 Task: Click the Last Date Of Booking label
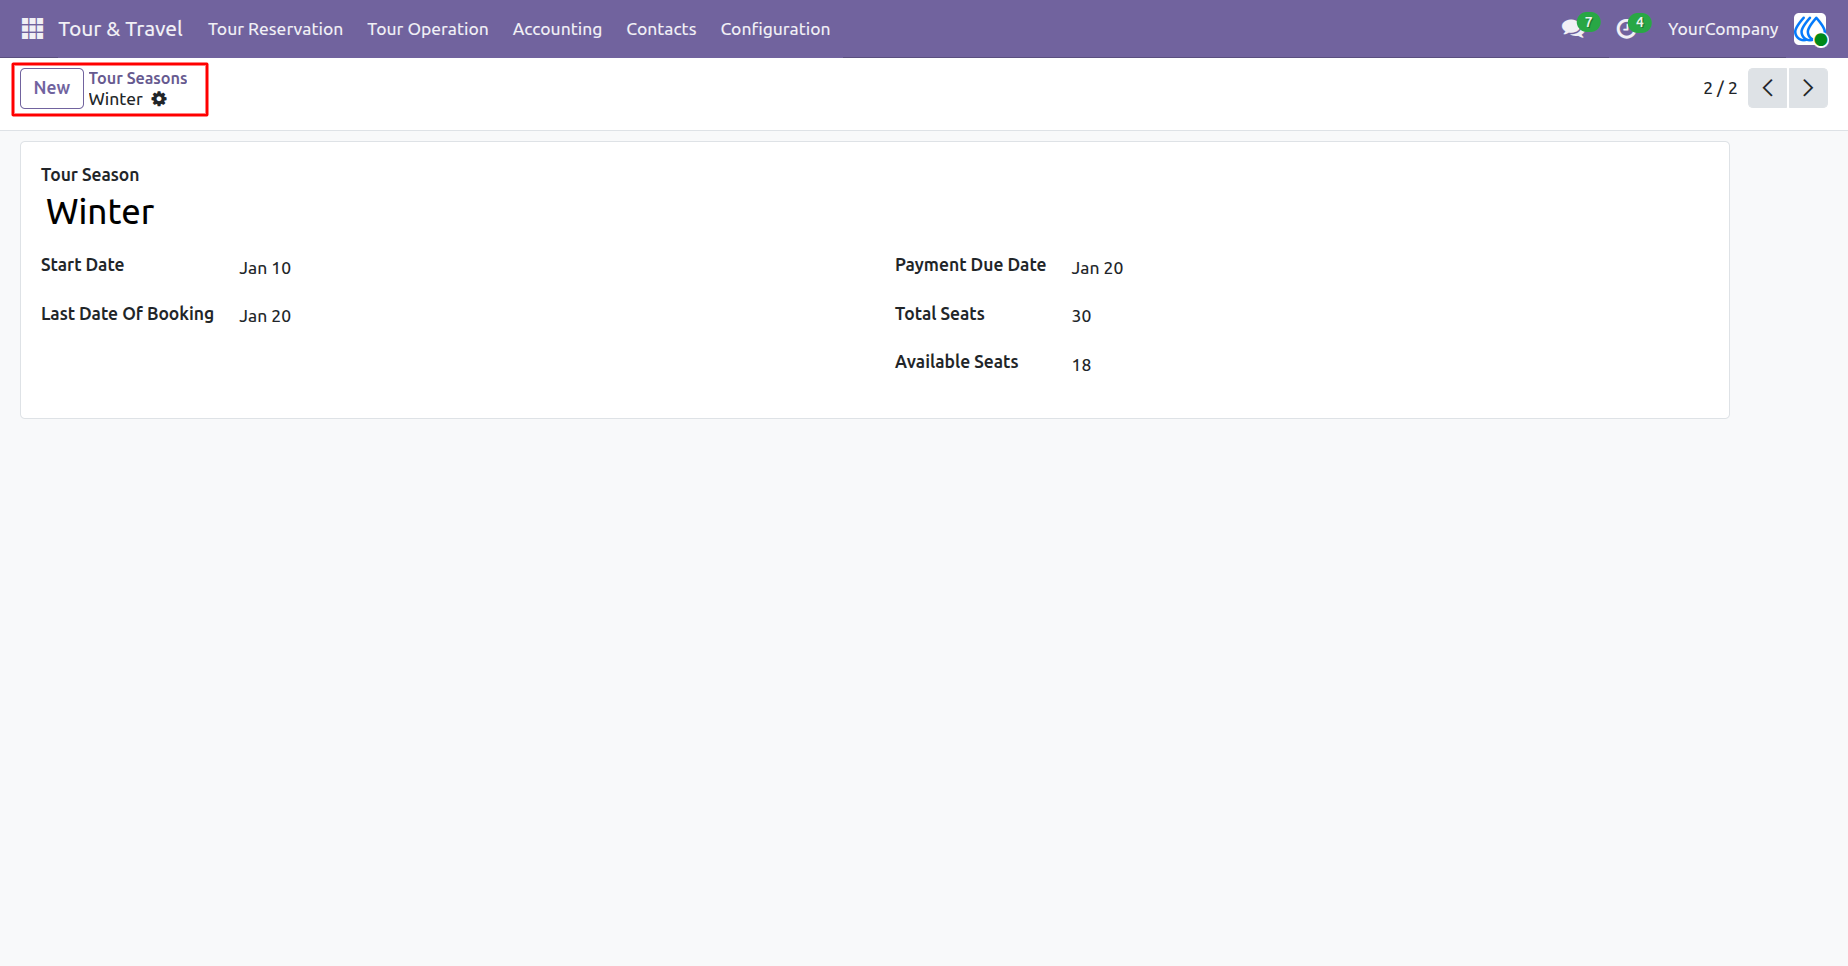[127, 314]
